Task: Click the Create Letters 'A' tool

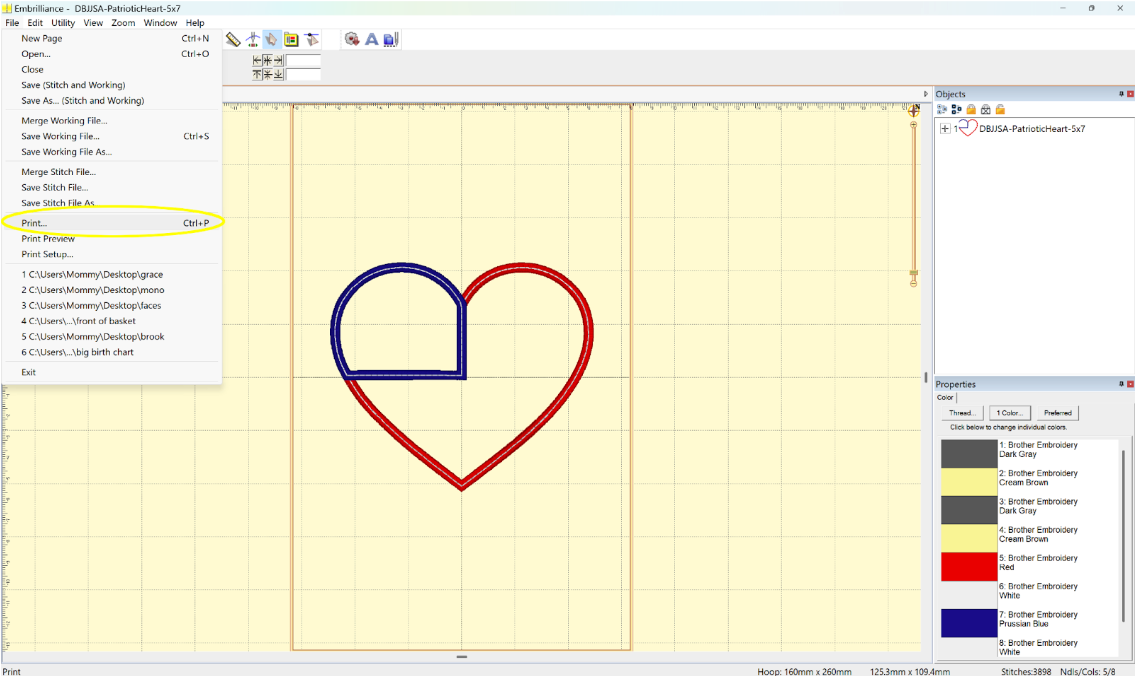Action: (371, 39)
